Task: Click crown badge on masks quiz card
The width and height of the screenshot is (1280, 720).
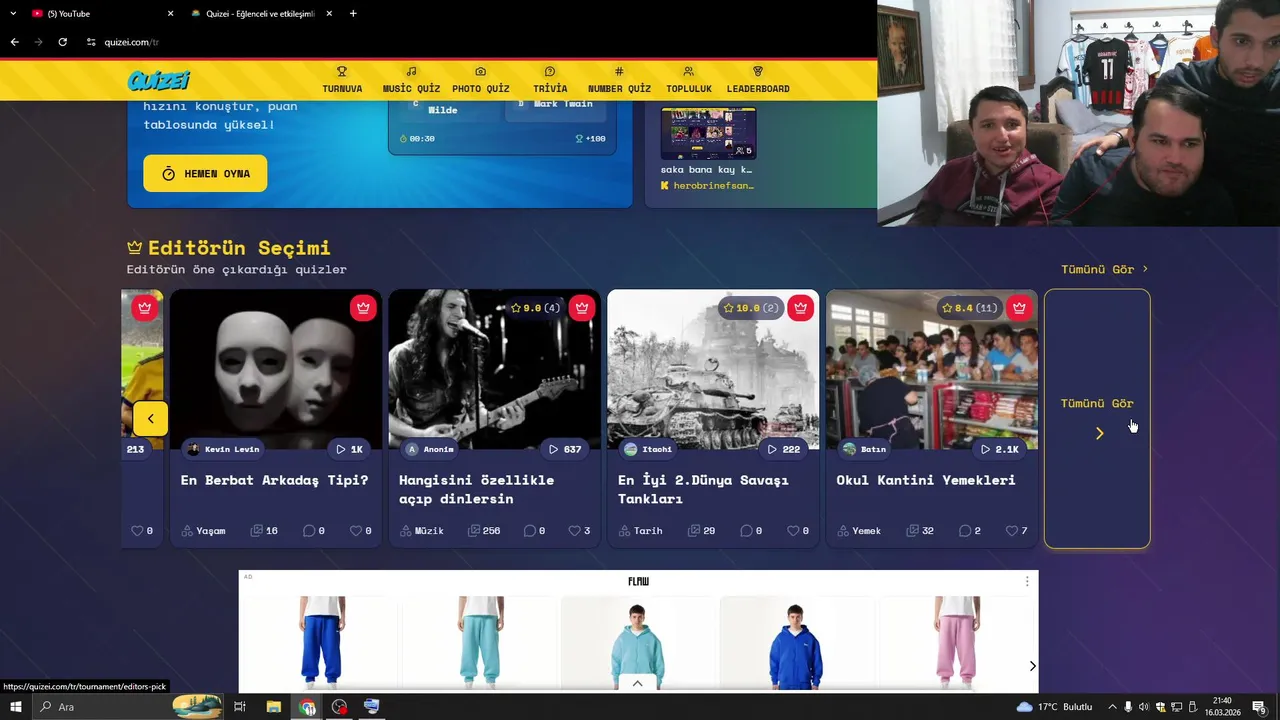Action: tap(363, 308)
